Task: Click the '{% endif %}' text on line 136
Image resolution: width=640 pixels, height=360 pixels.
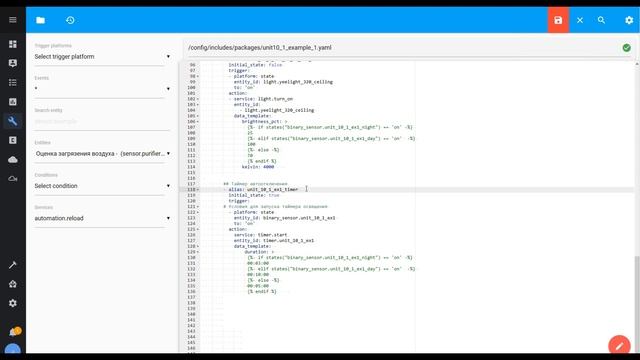Action: tap(262, 292)
